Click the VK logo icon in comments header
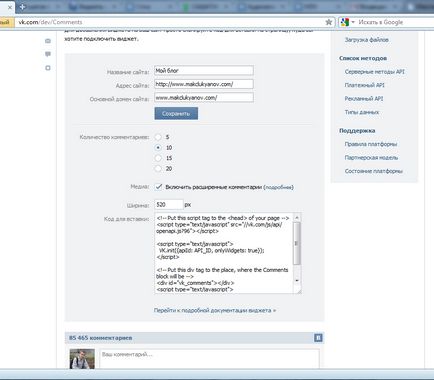This screenshot has height=380, width=434. [318, 338]
